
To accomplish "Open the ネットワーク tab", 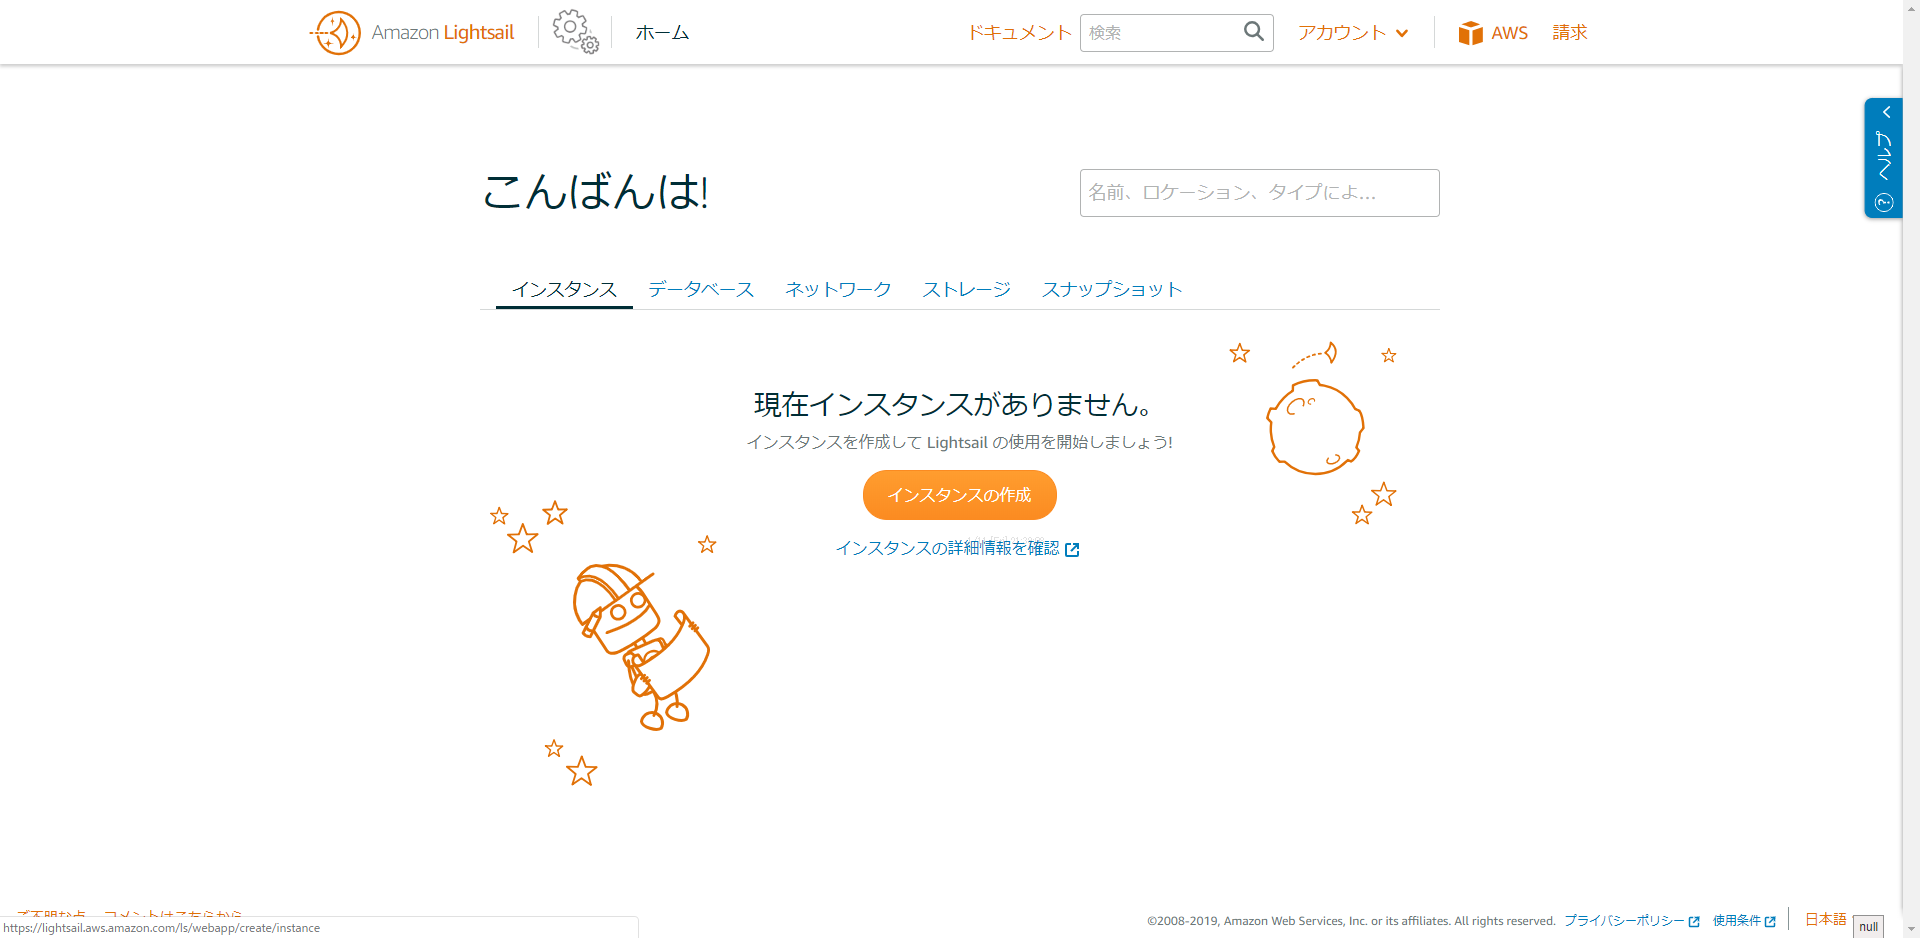I will (838, 289).
